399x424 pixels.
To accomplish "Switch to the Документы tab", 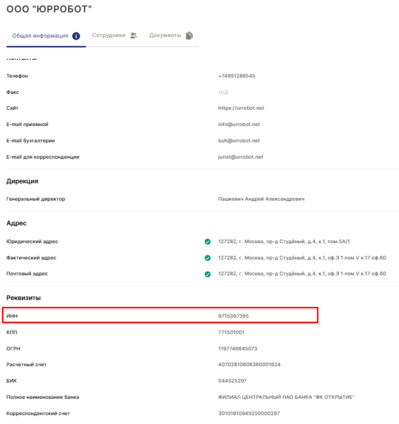I will 171,35.
